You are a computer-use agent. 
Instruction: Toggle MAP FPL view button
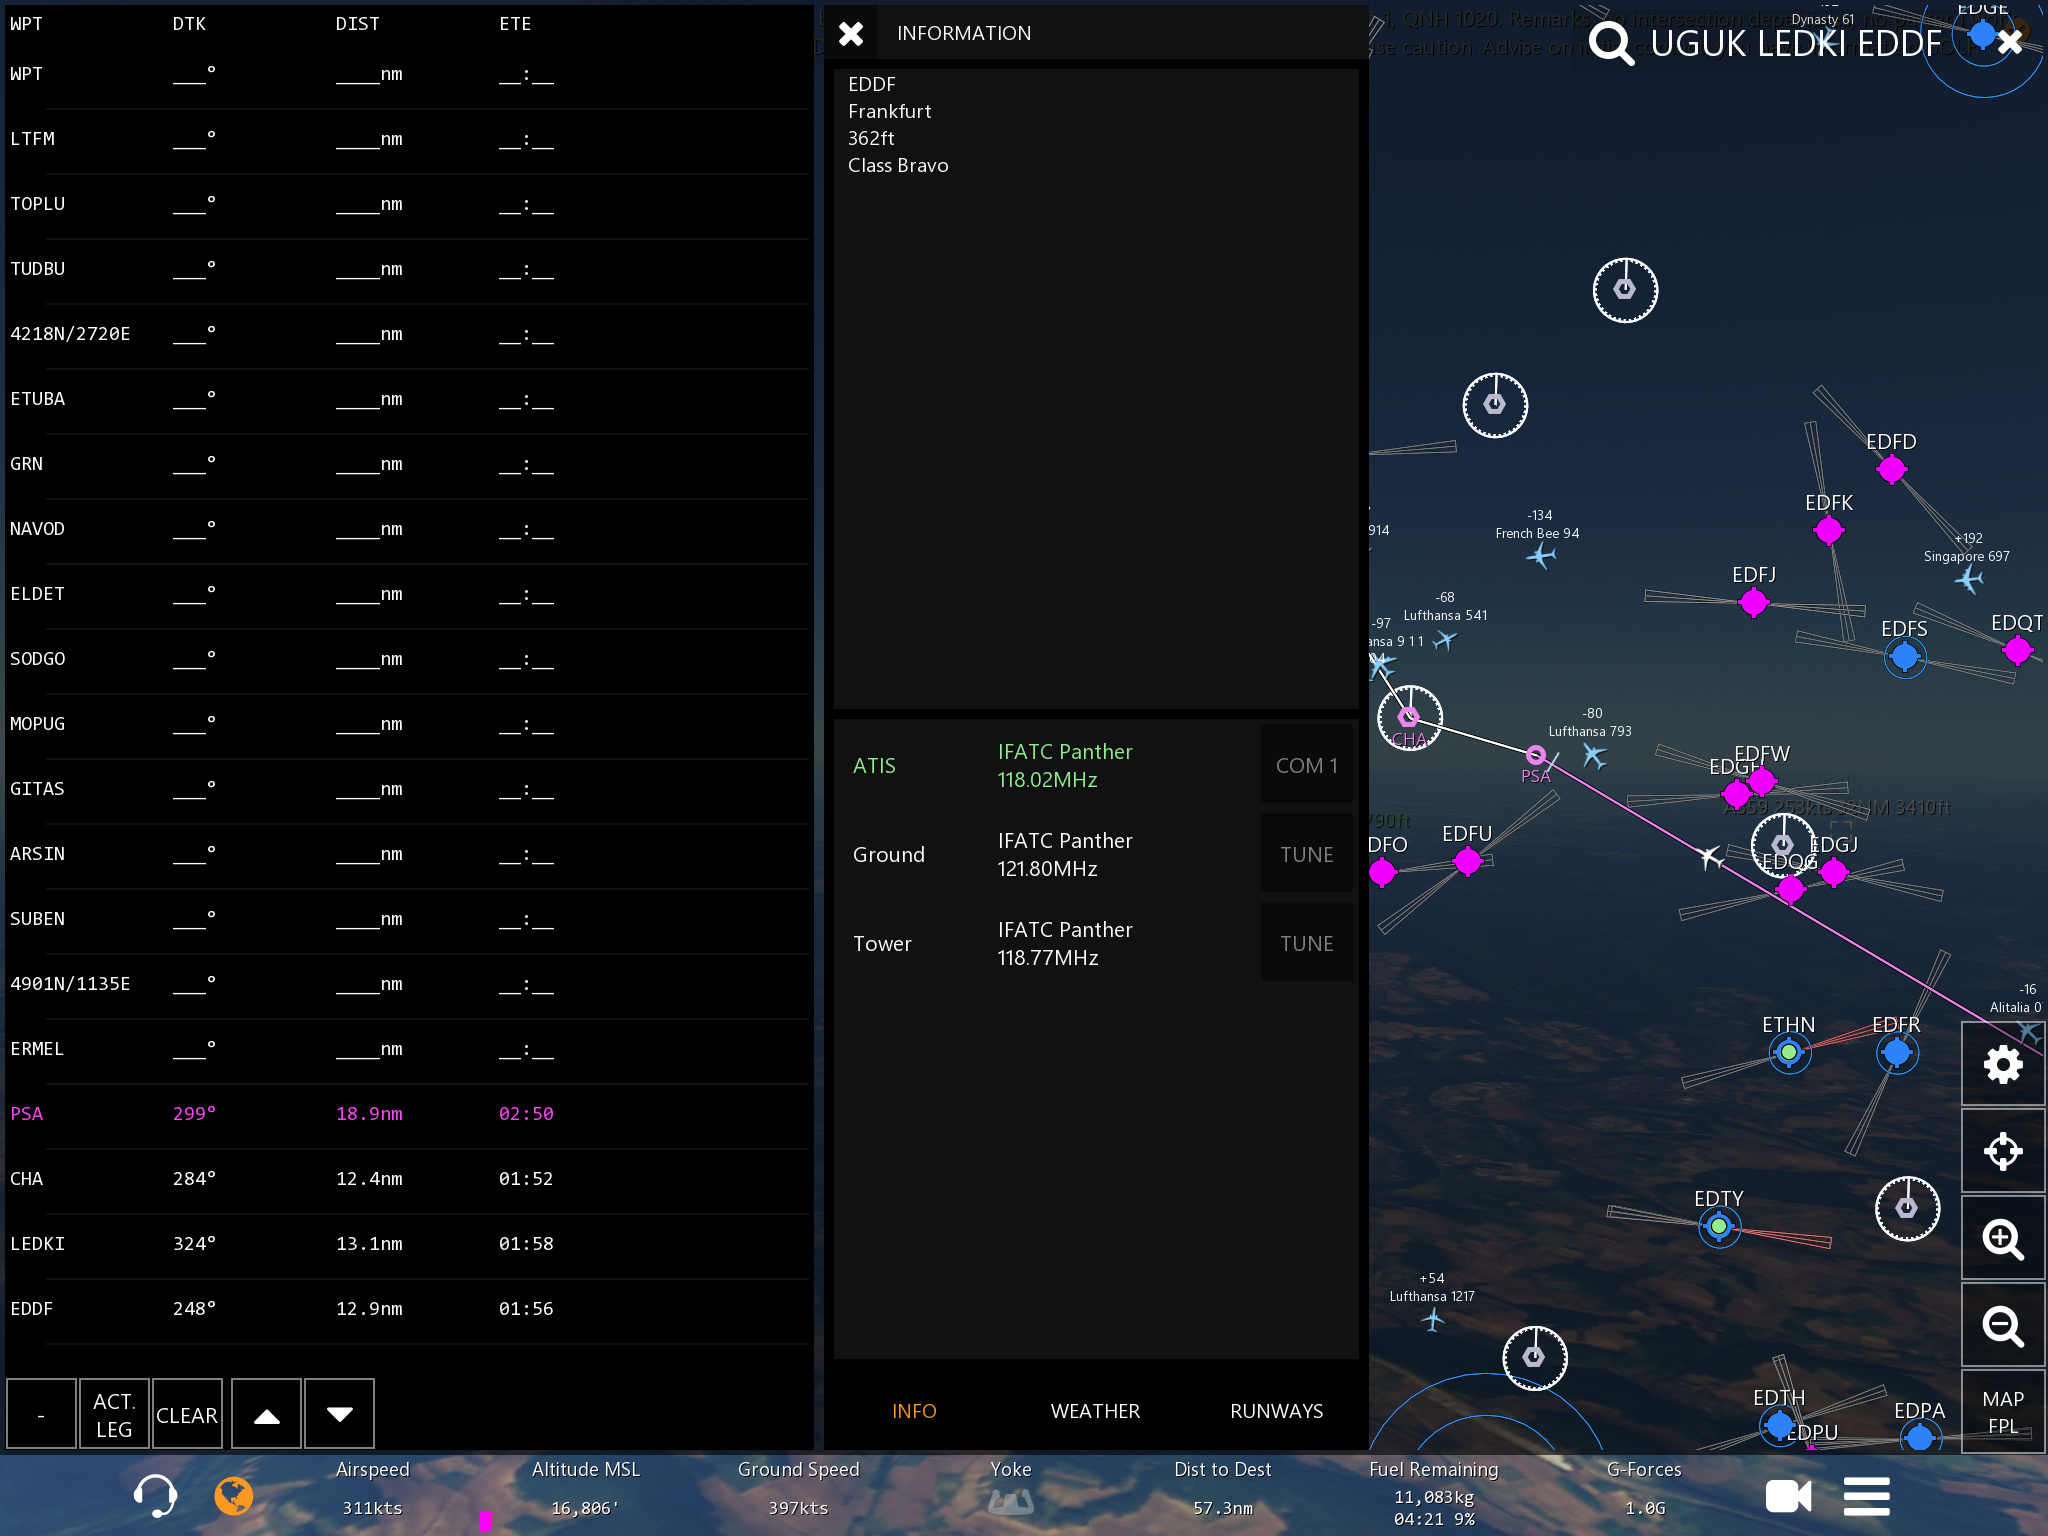pyautogui.click(x=2002, y=1412)
